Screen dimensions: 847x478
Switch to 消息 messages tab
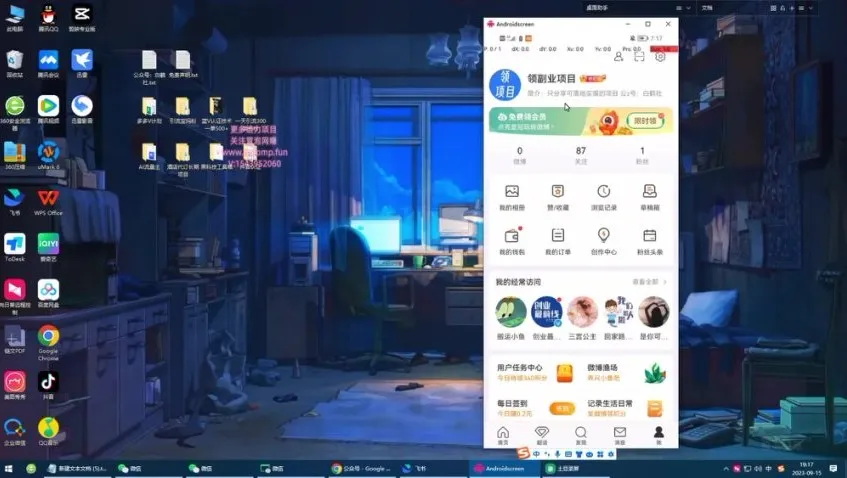(x=619, y=435)
